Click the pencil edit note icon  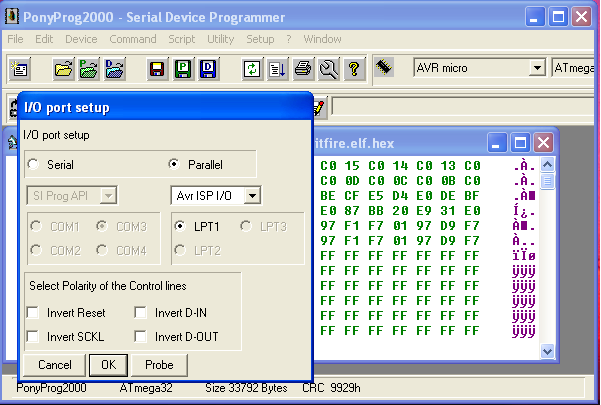319,108
